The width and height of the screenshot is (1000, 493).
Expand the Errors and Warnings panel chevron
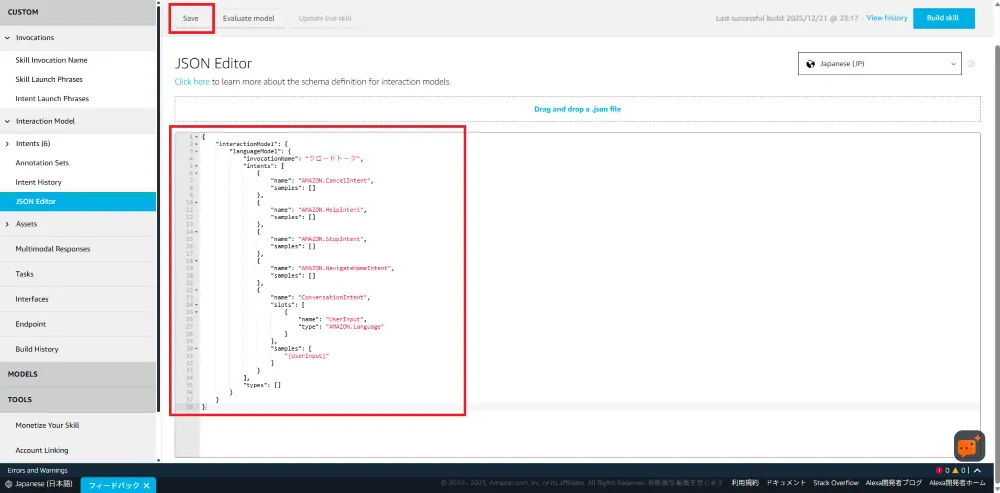pyautogui.click(x=977, y=470)
